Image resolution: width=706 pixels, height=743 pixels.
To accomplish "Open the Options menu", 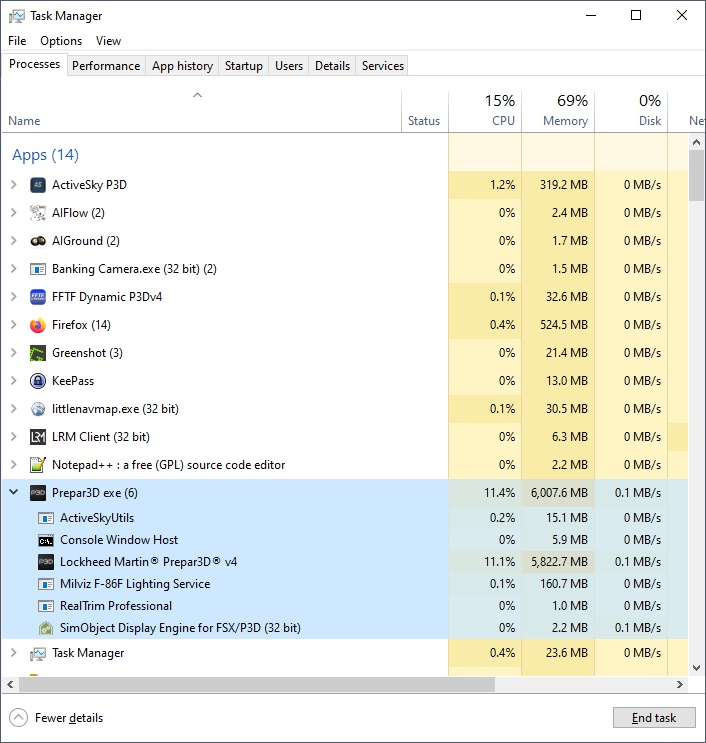I will [x=61, y=41].
